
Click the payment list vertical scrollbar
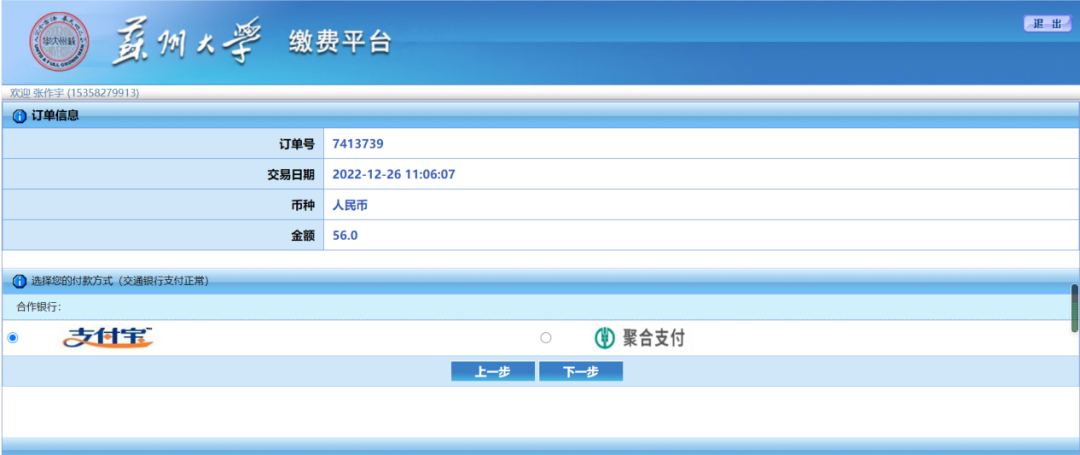(x=1074, y=308)
